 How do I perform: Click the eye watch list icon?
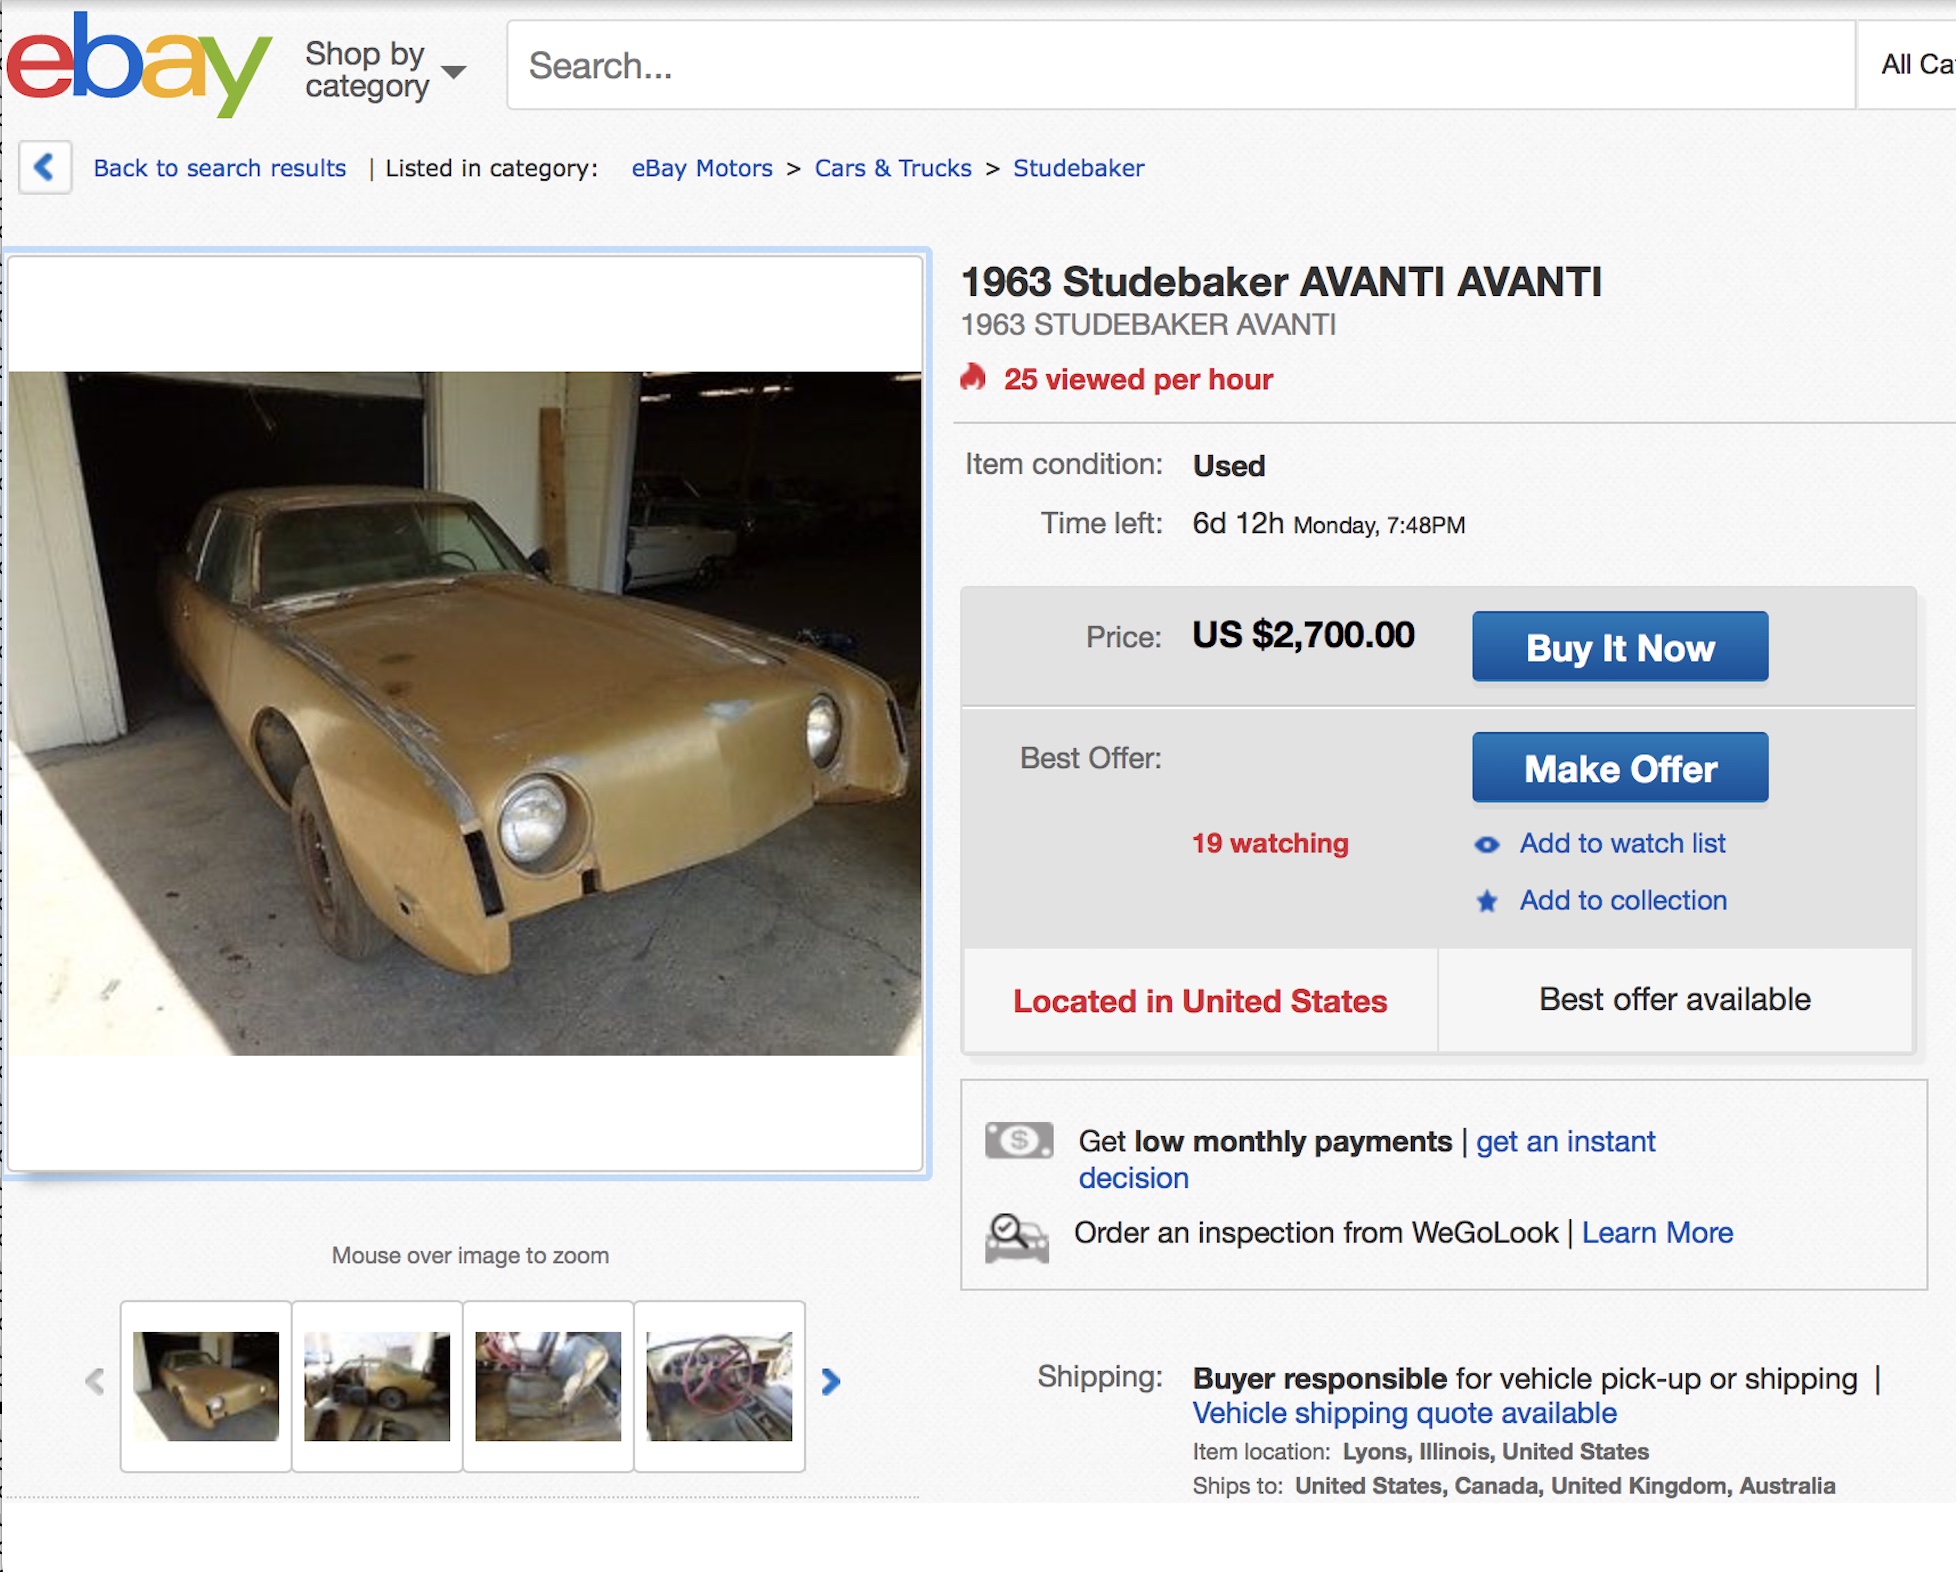[x=1487, y=845]
